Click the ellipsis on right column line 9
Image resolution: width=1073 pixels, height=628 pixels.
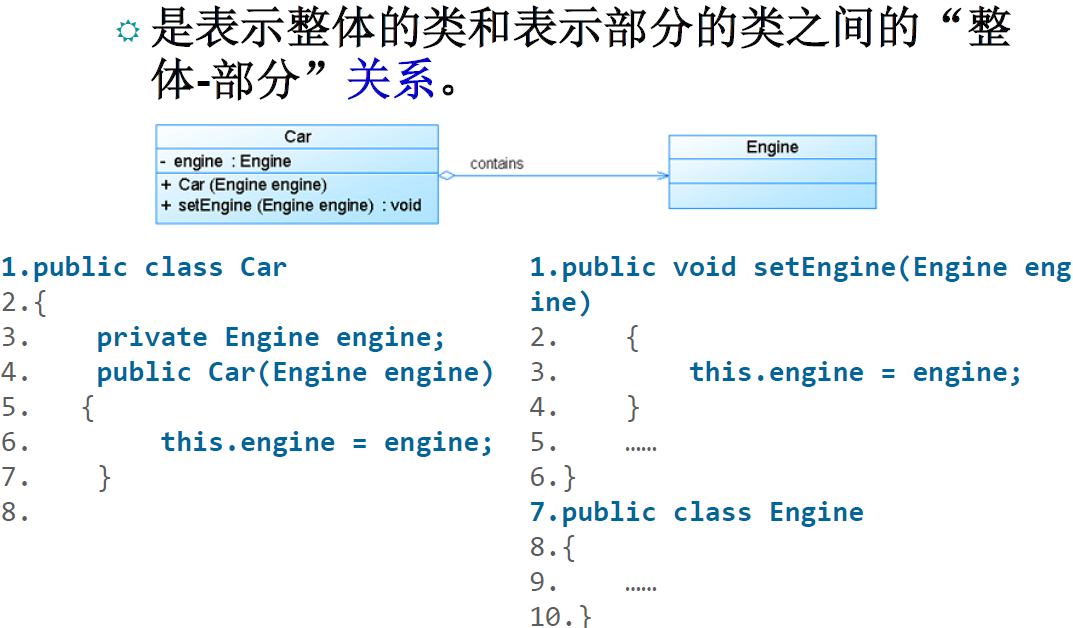pyautogui.click(x=641, y=588)
